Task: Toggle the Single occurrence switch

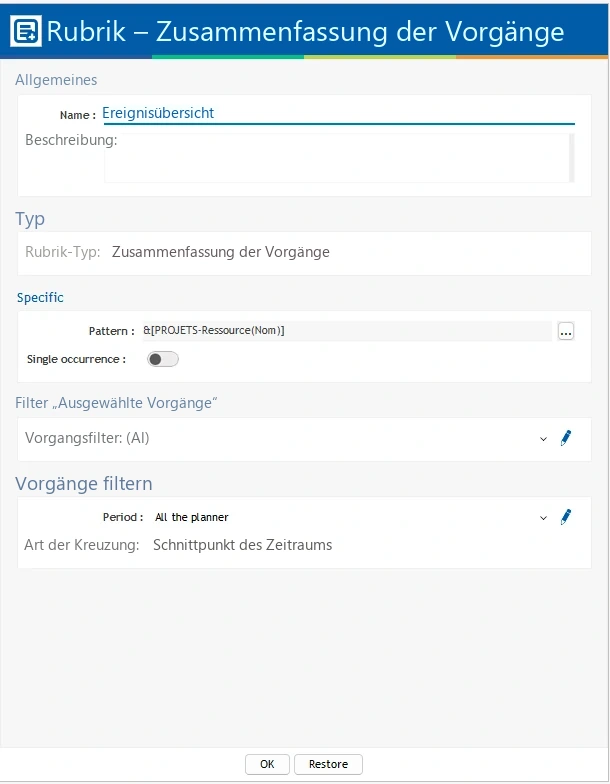Action: pyautogui.click(x=162, y=359)
